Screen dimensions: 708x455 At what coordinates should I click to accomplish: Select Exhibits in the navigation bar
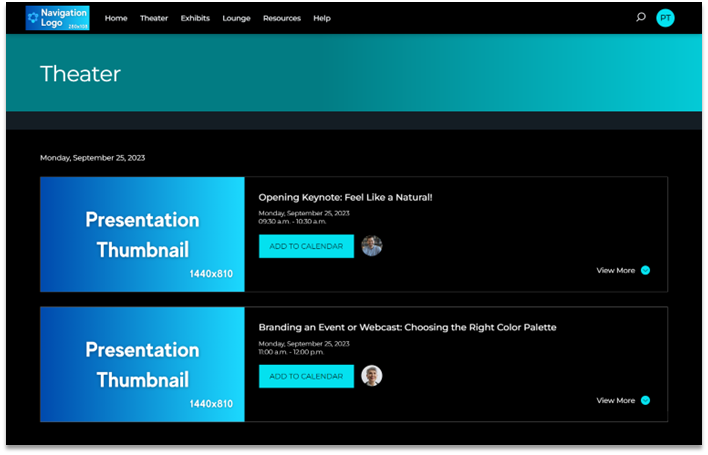click(195, 18)
